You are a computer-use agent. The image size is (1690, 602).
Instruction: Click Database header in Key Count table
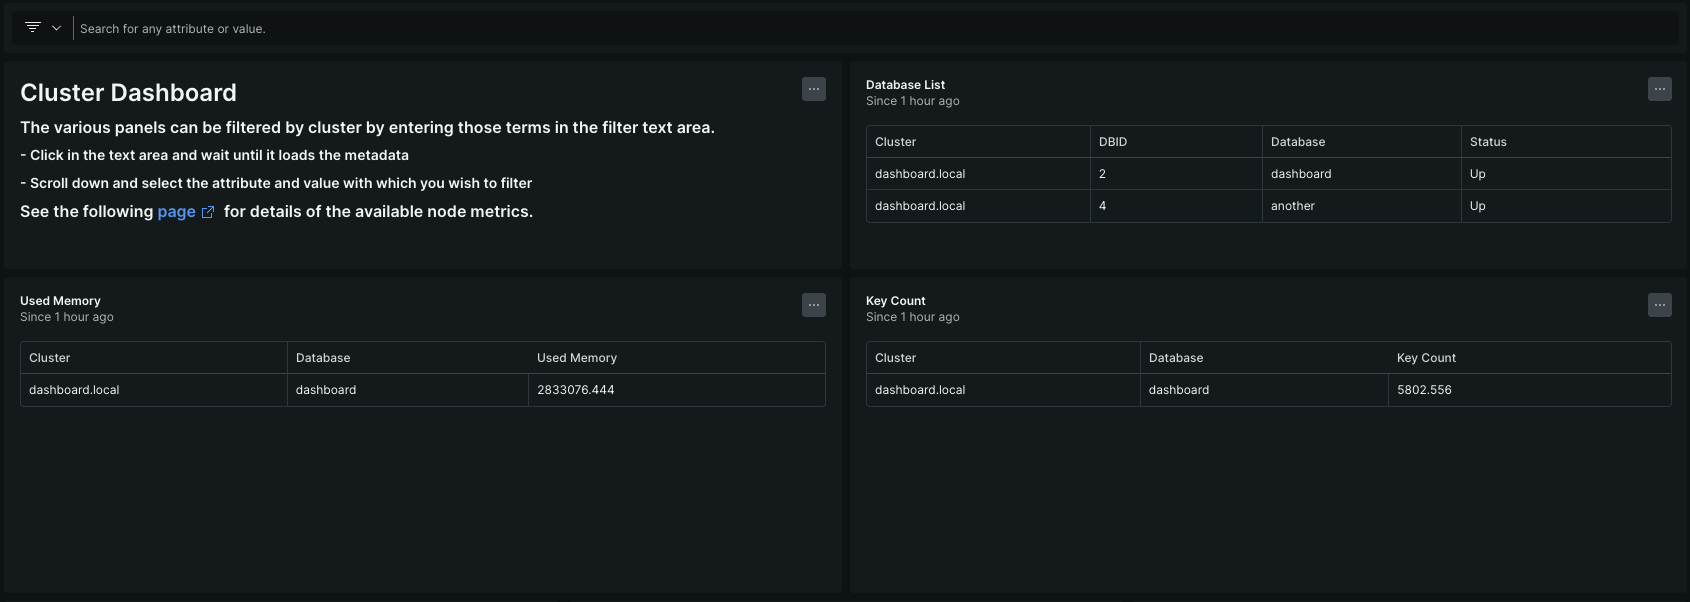pyautogui.click(x=1176, y=358)
